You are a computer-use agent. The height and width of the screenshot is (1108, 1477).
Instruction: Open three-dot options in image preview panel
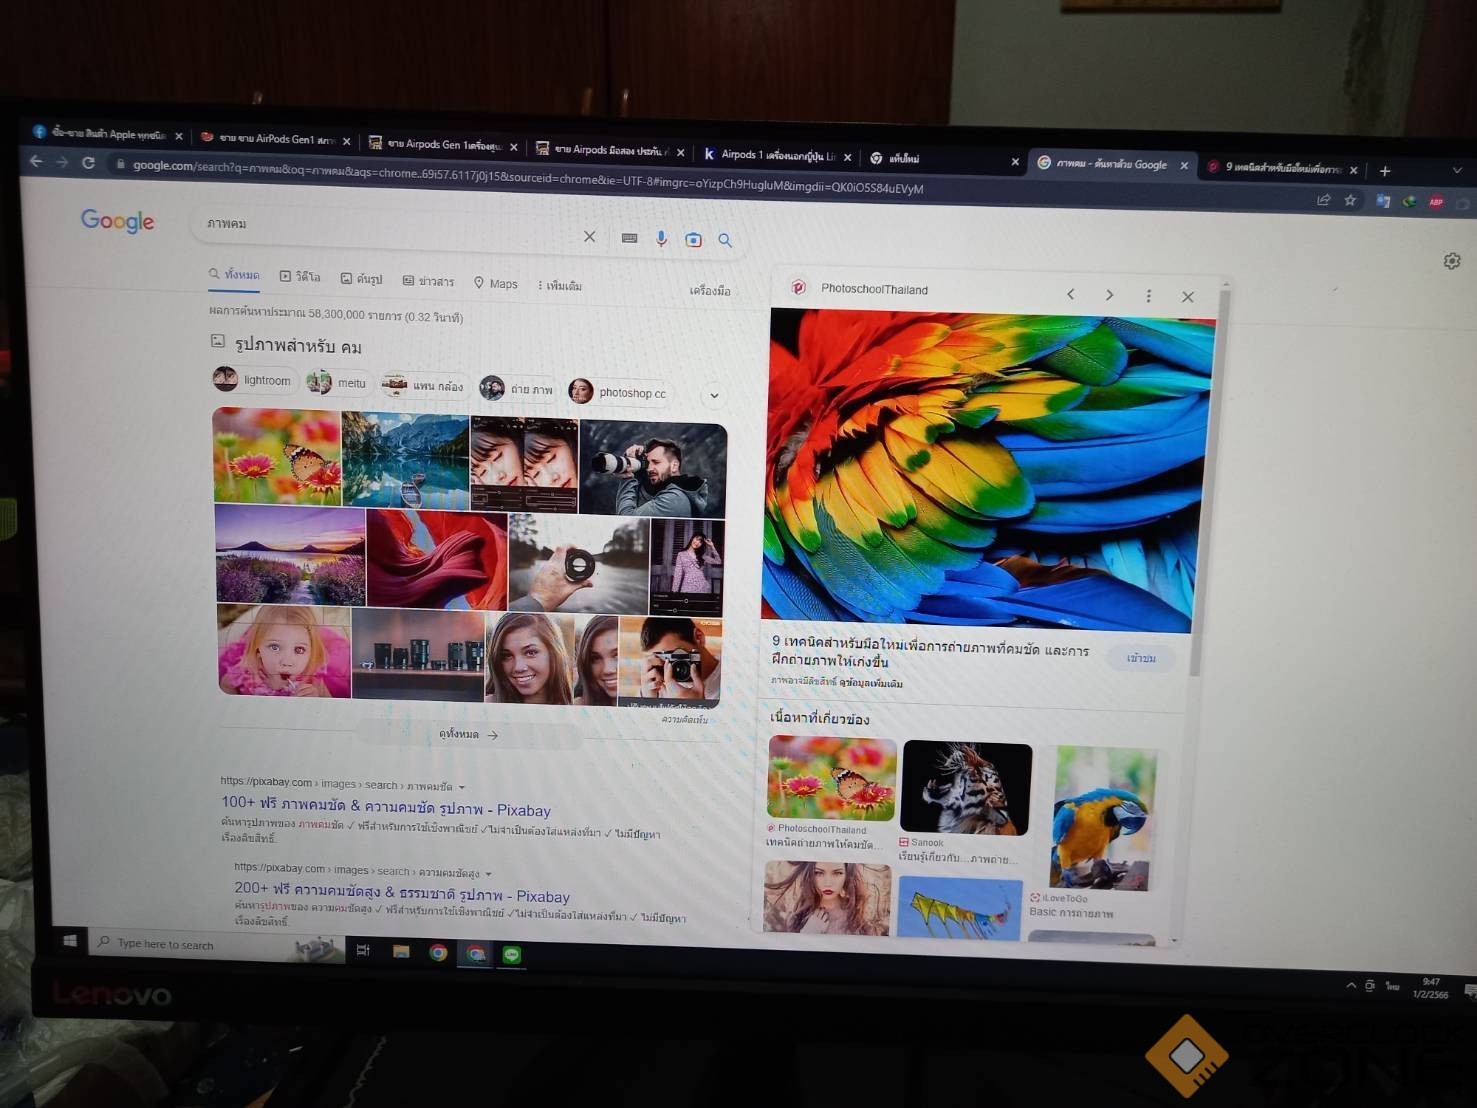point(1148,296)
